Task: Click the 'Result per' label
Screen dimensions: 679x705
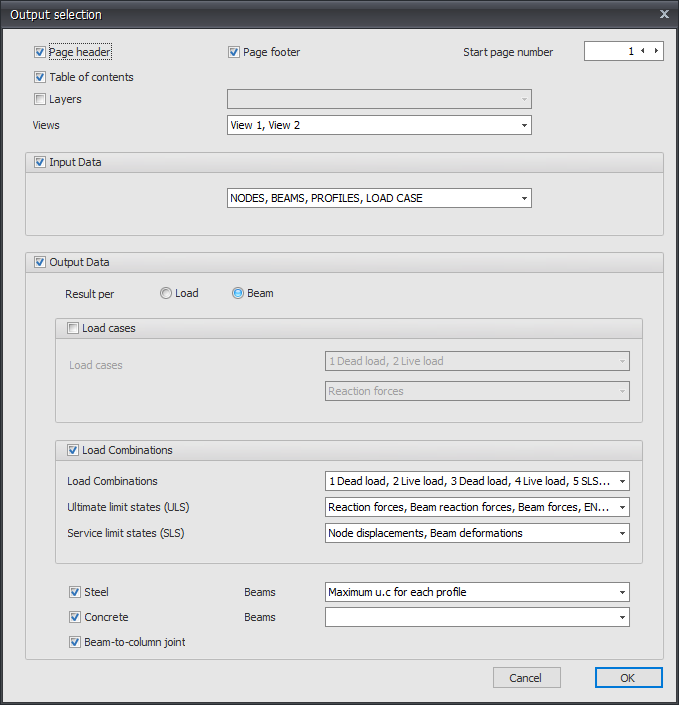Action: tap(89, 294)
